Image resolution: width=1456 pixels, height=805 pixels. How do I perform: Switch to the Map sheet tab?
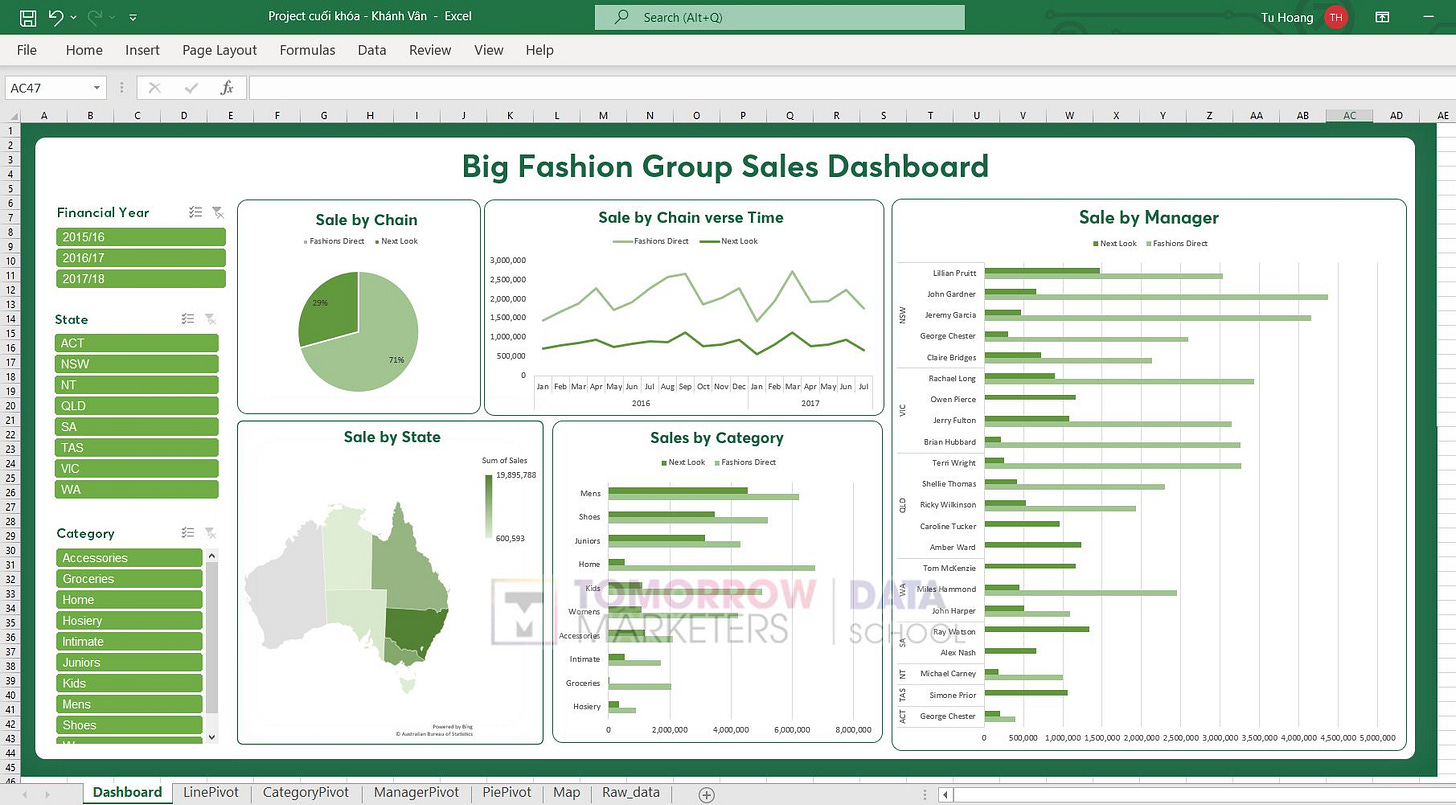pyautogui.click(x=566, y=793)
